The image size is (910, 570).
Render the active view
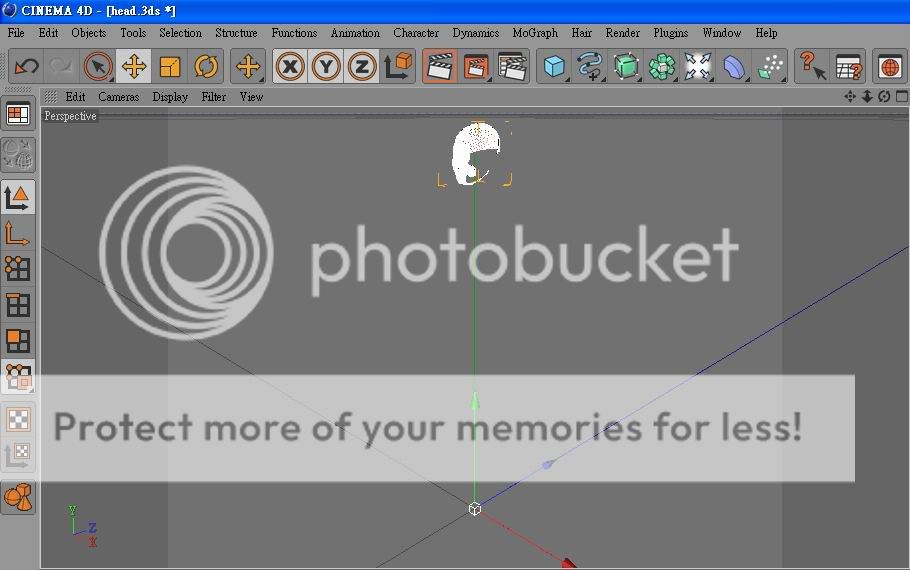439,67
